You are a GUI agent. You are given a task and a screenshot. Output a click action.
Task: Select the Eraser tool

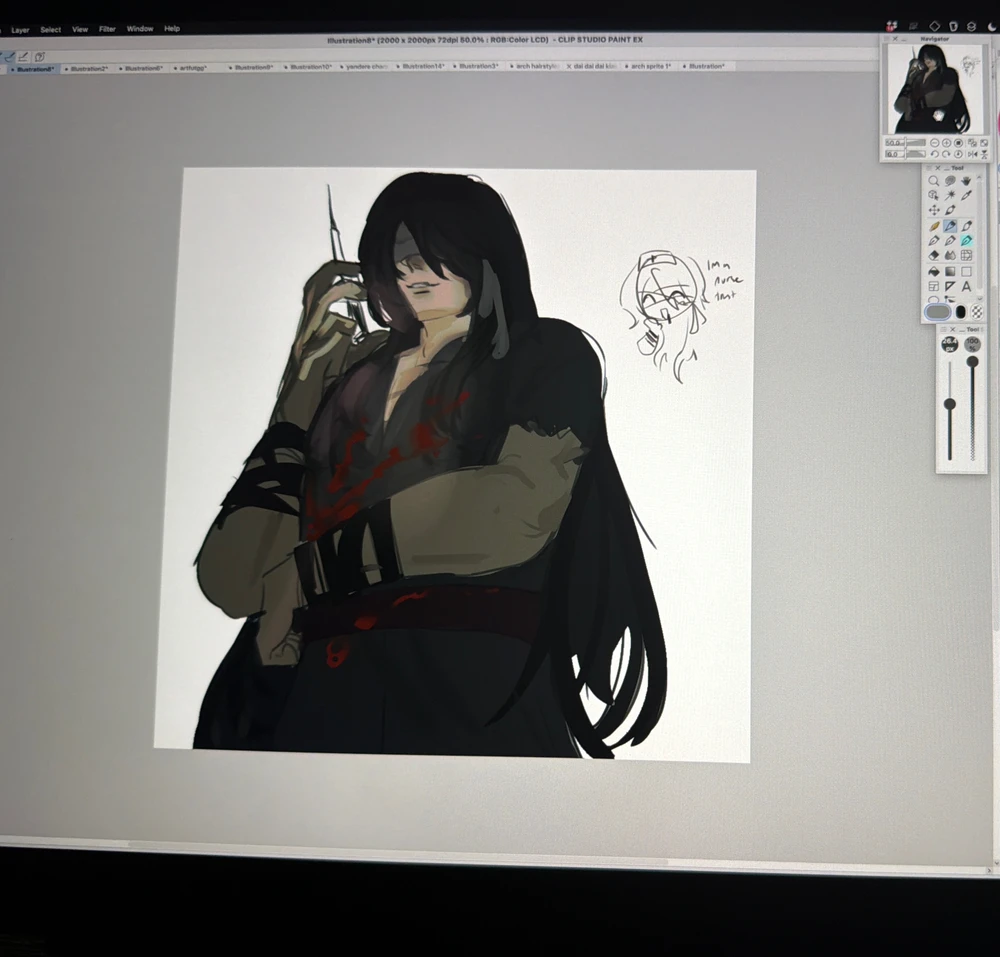(x=934, y=255)
